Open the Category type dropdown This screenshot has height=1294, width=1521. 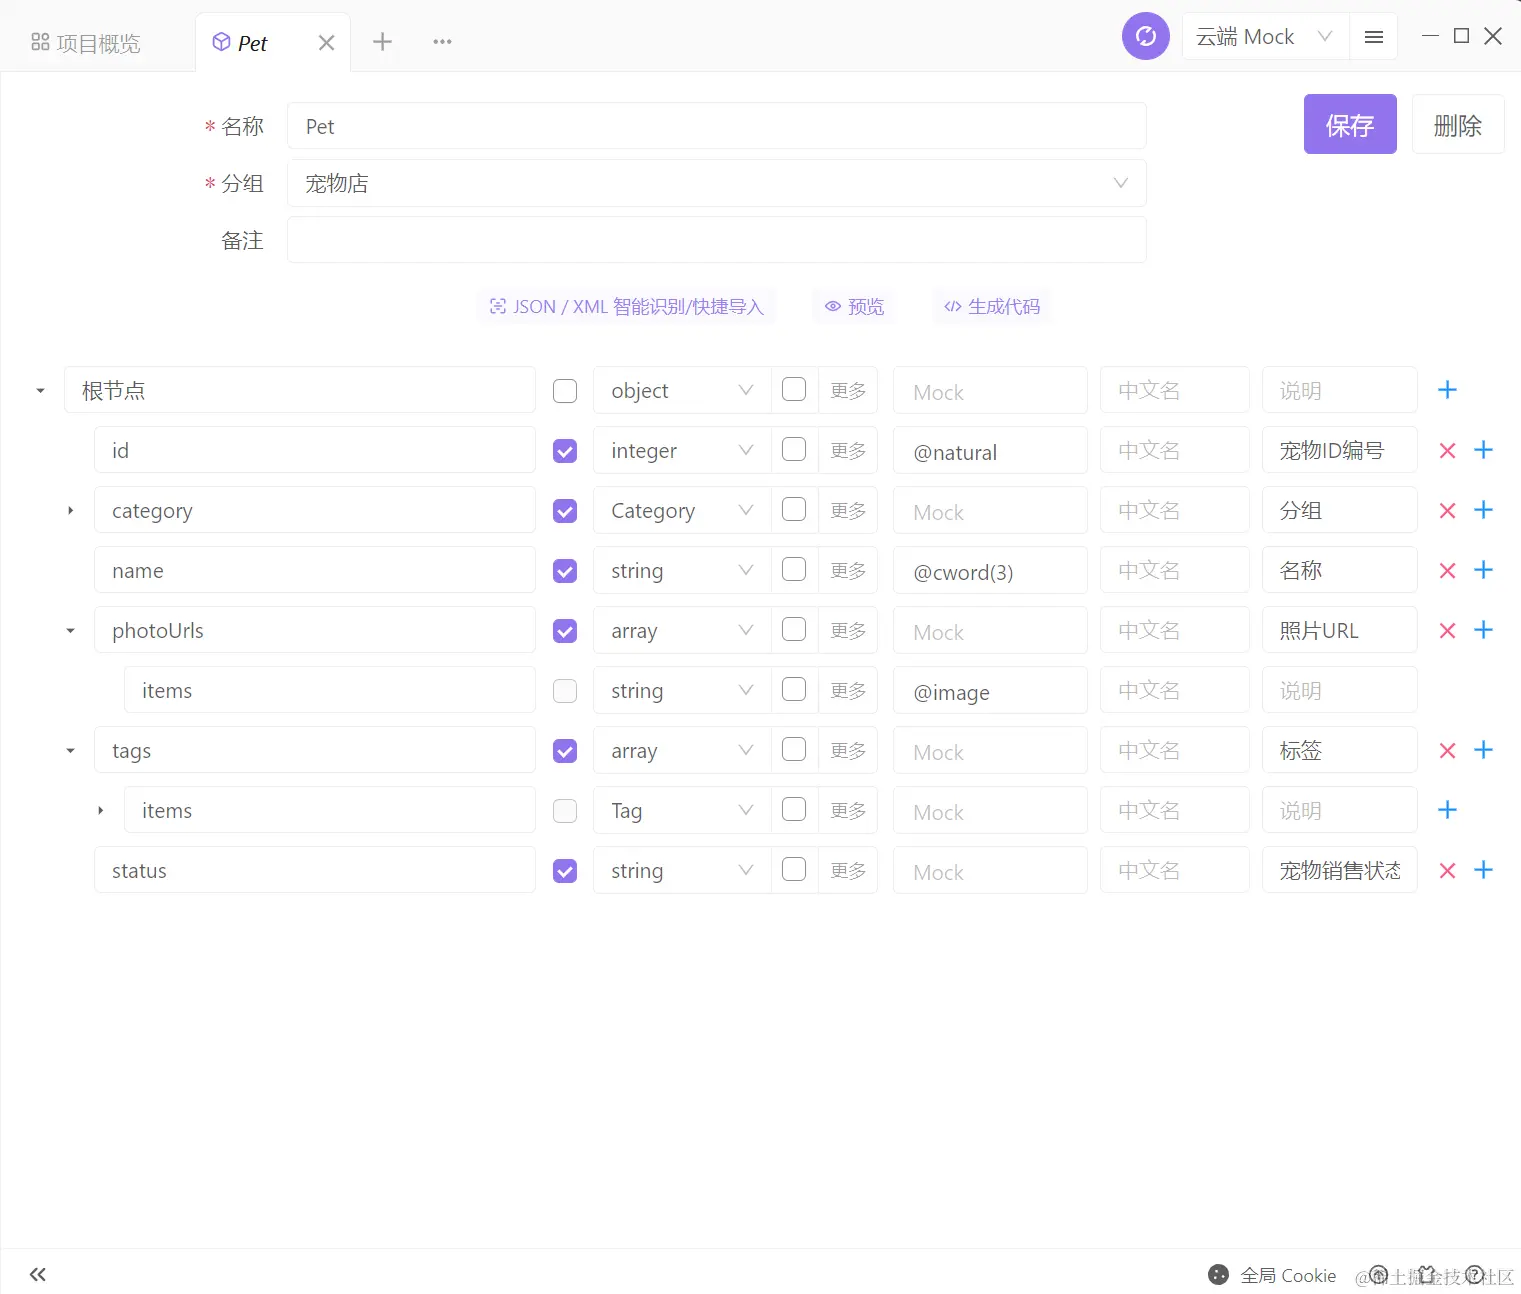[682, 510]
